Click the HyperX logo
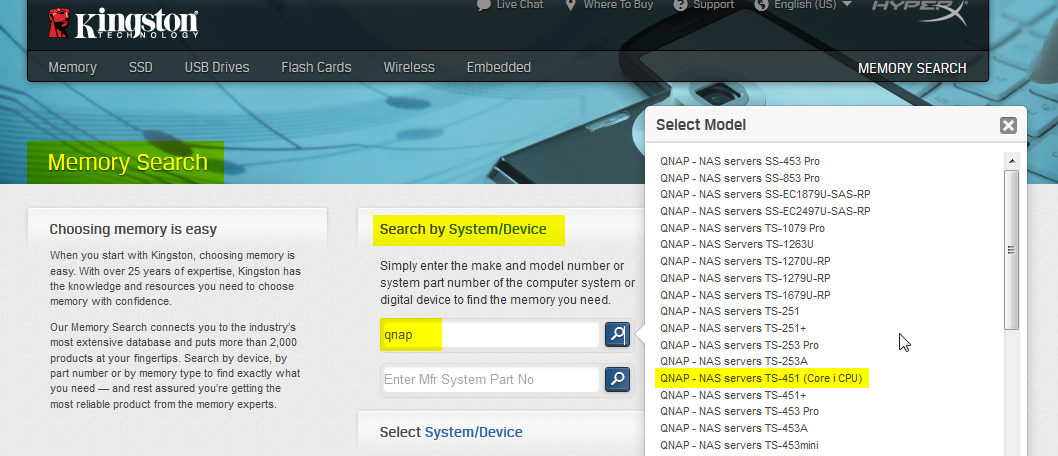1058x456 pixels. point(918,10)
